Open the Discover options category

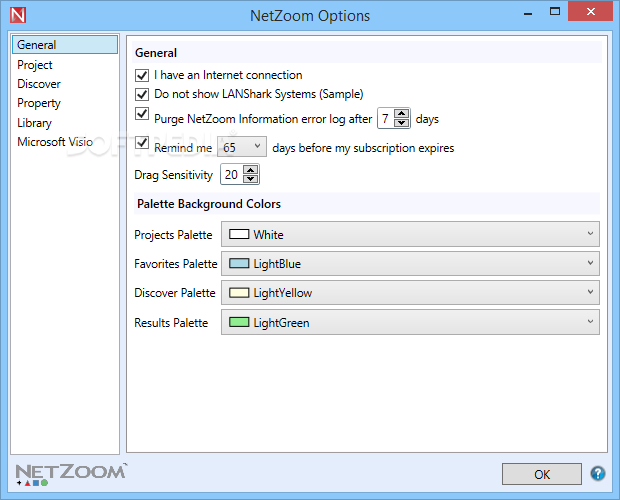click(x=39, y=84)
